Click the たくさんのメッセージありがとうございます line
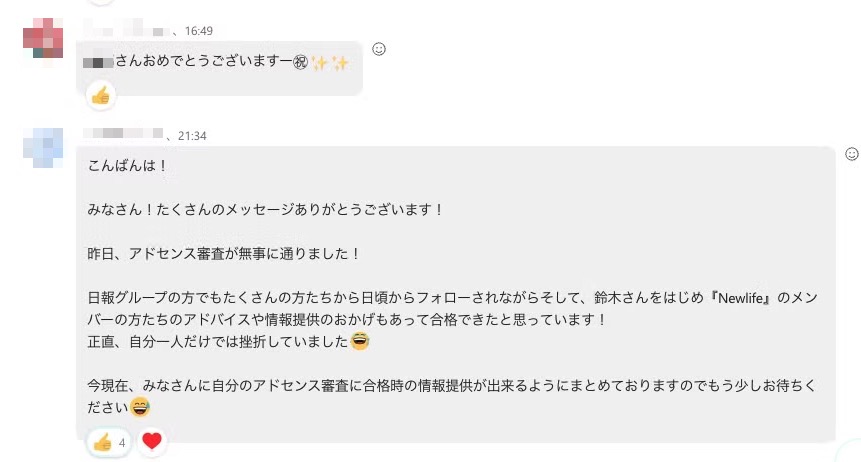This screenshot has height=462, width=861. pyautogui.click(x=265, y=210)
